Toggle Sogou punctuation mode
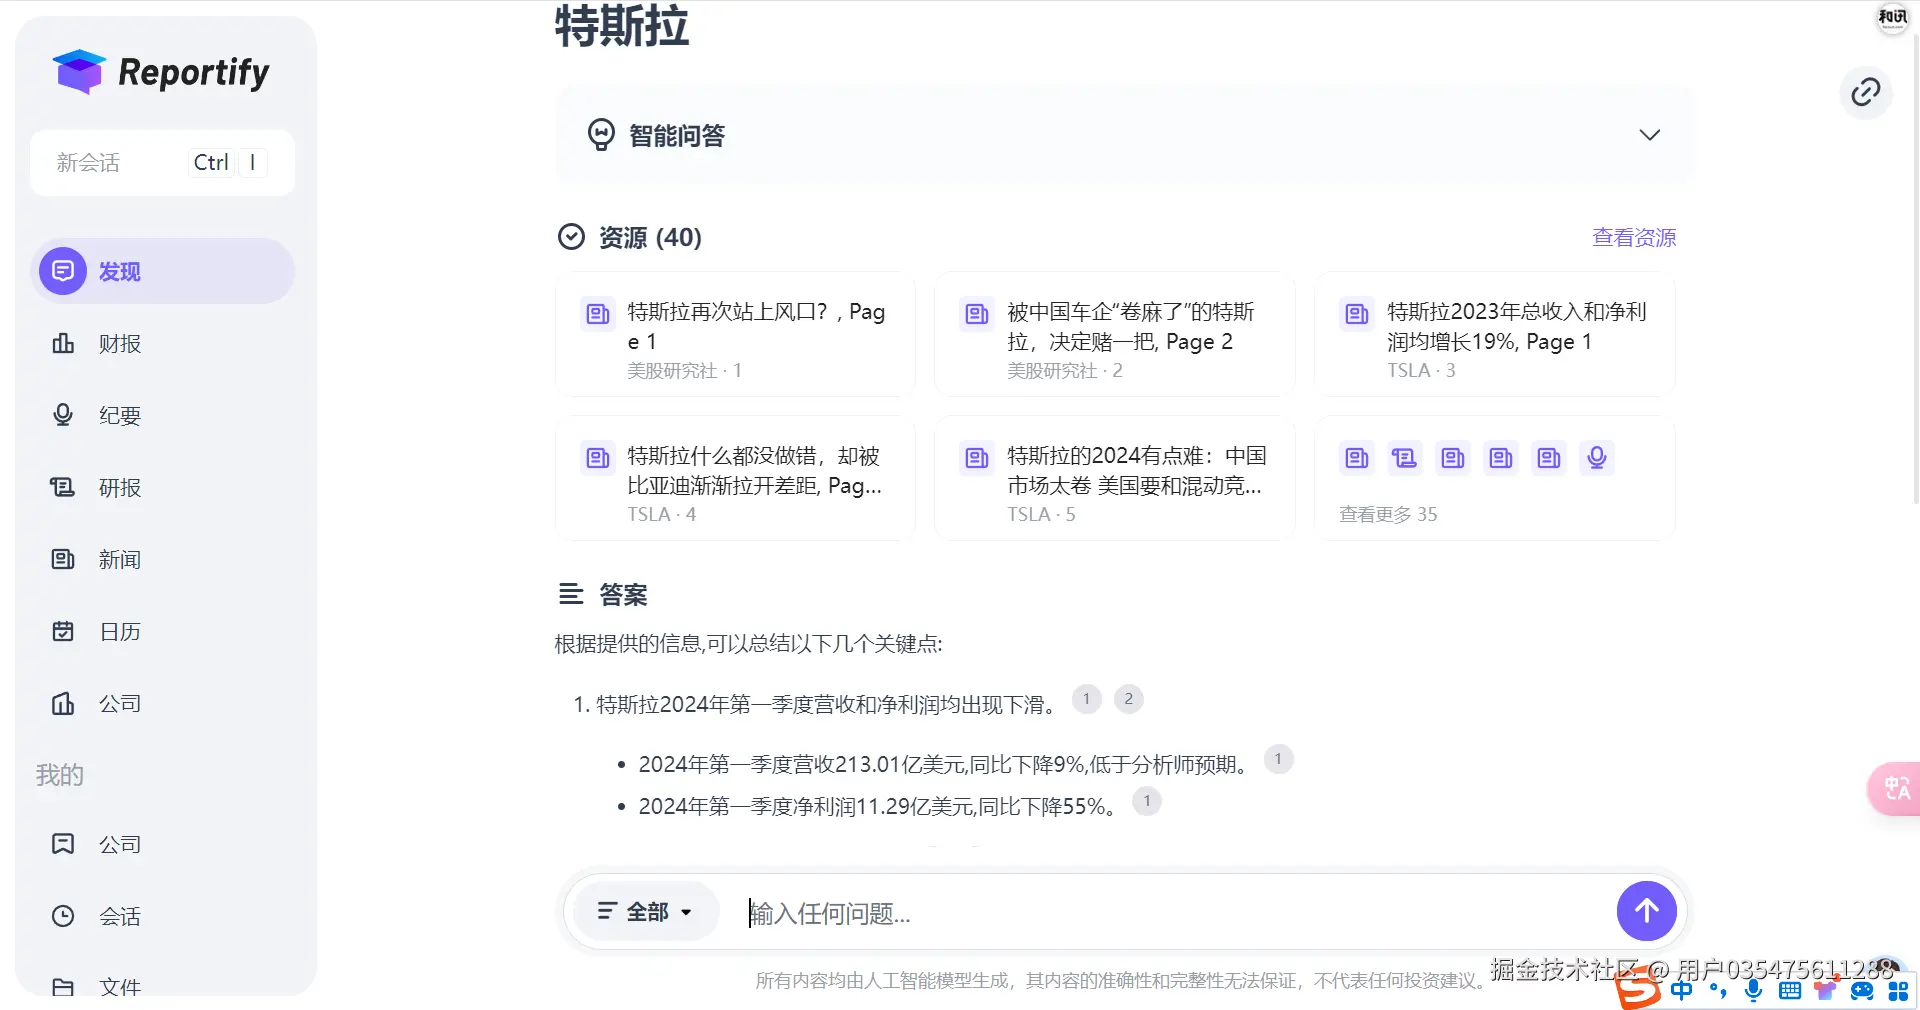This screenshot has height=1010, width=1920. pos(1718,990)
